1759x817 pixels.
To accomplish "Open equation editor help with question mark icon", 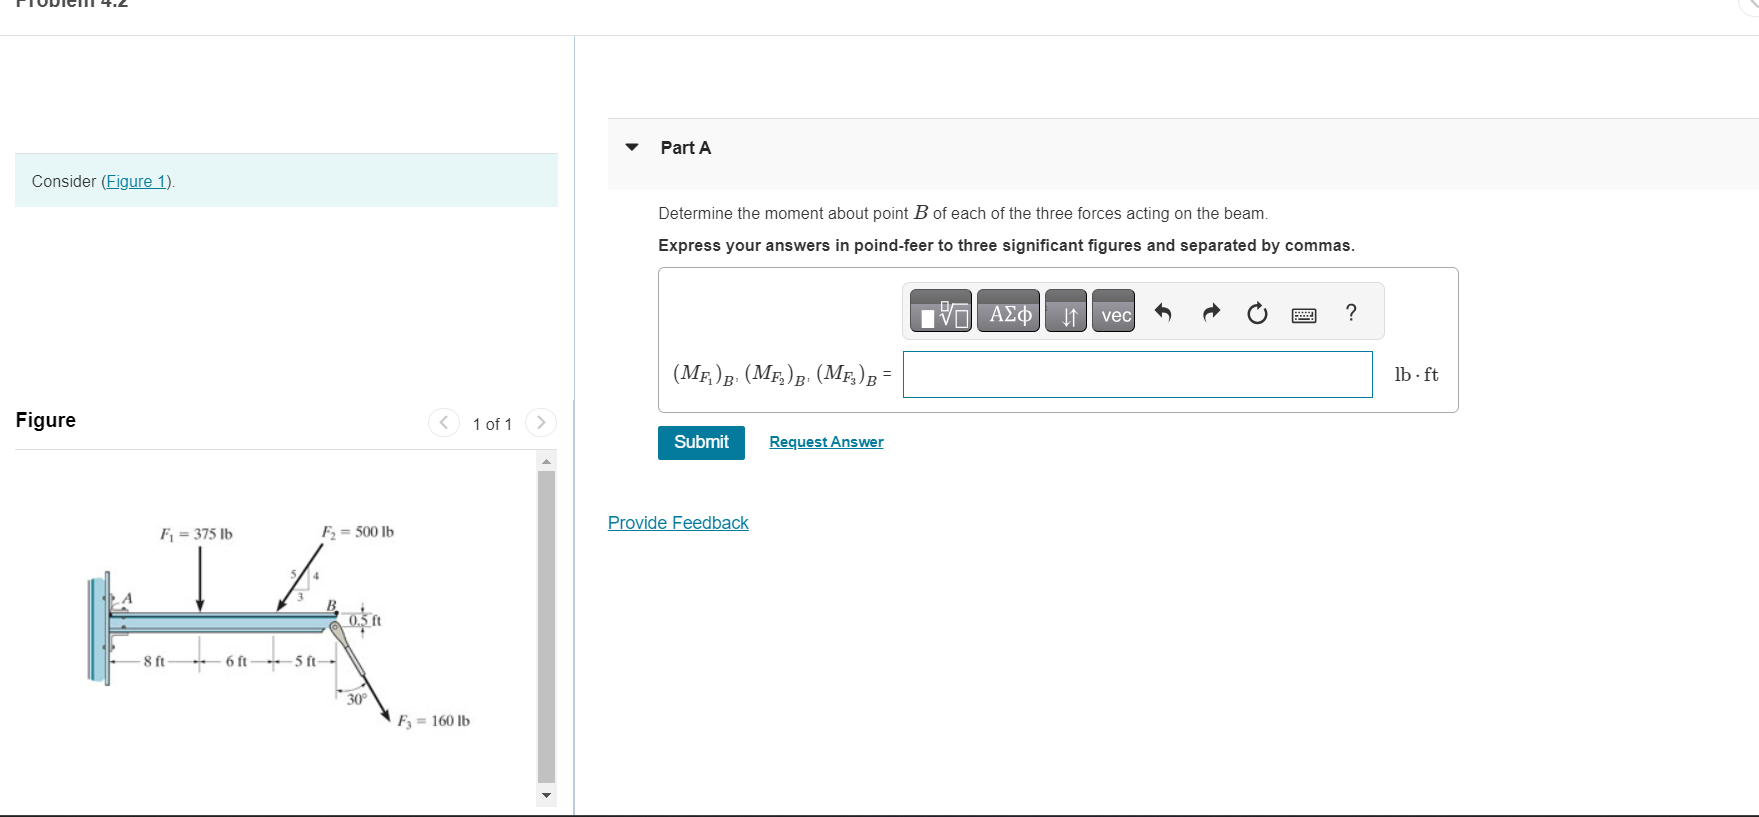I will click(1350, 312).
